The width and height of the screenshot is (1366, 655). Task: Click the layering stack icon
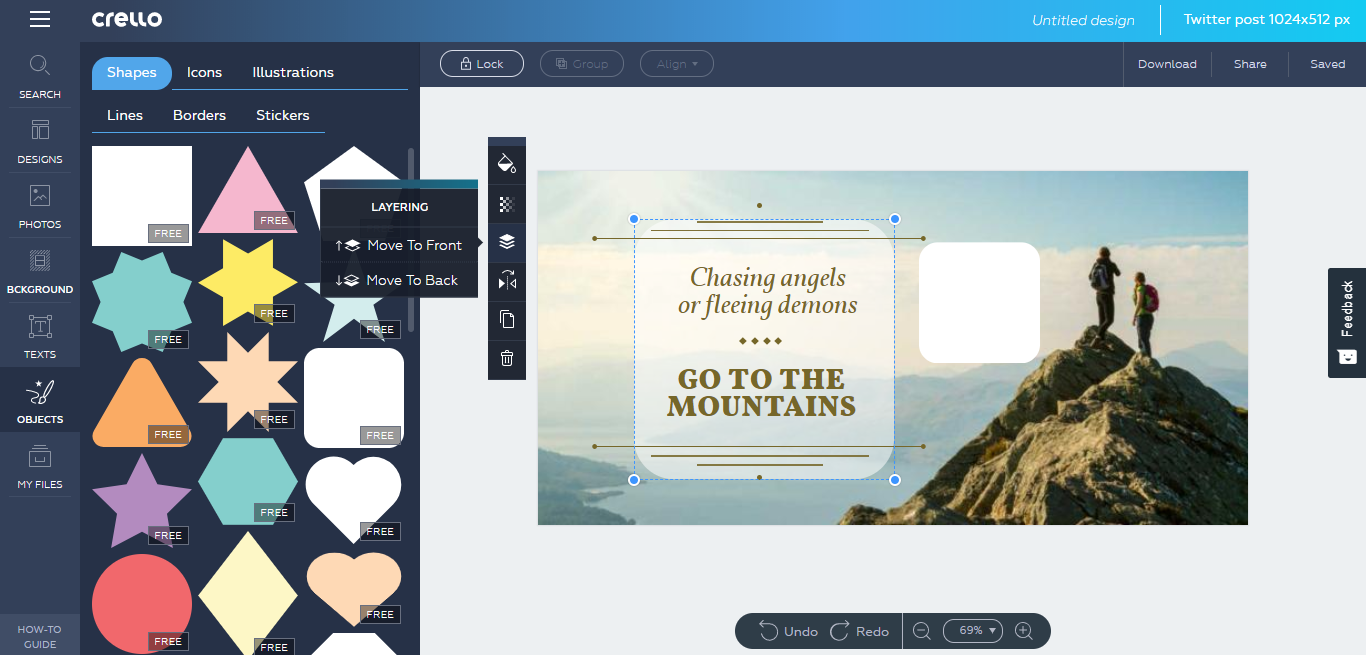click(507, 242)
